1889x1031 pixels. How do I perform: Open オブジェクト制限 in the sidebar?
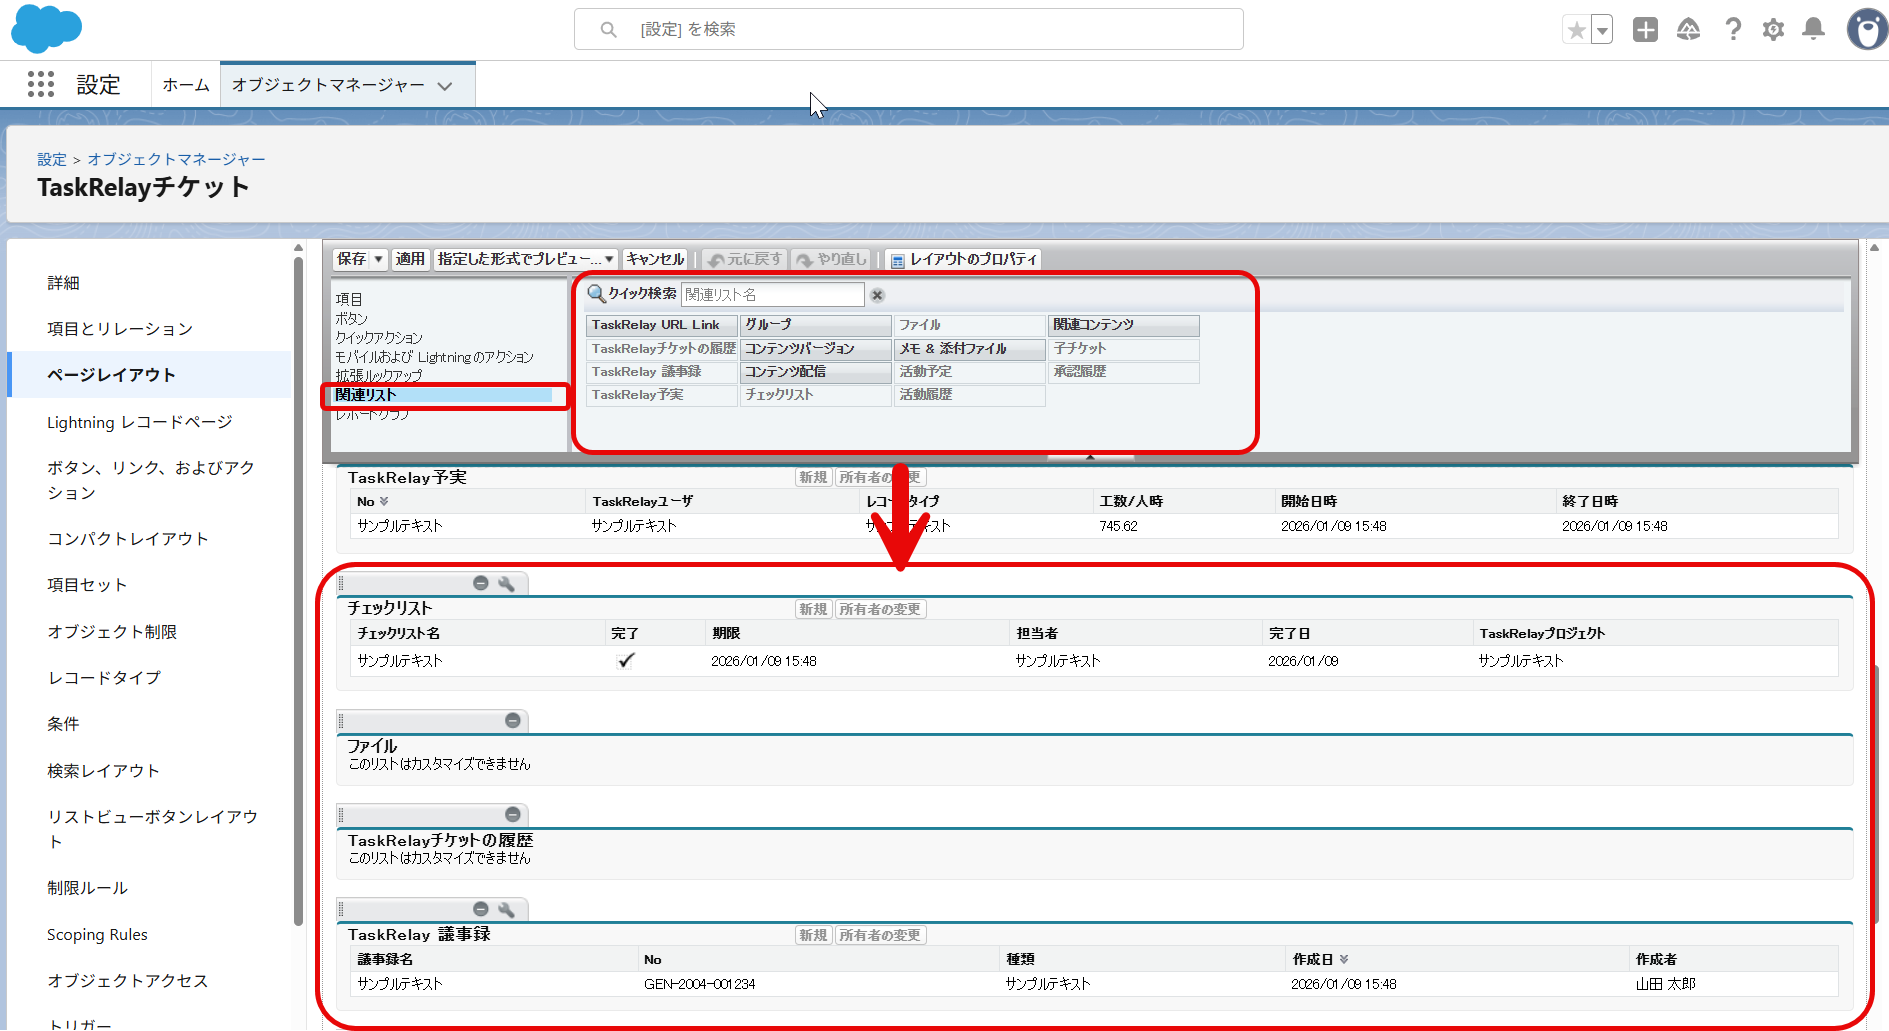[112, 632]
